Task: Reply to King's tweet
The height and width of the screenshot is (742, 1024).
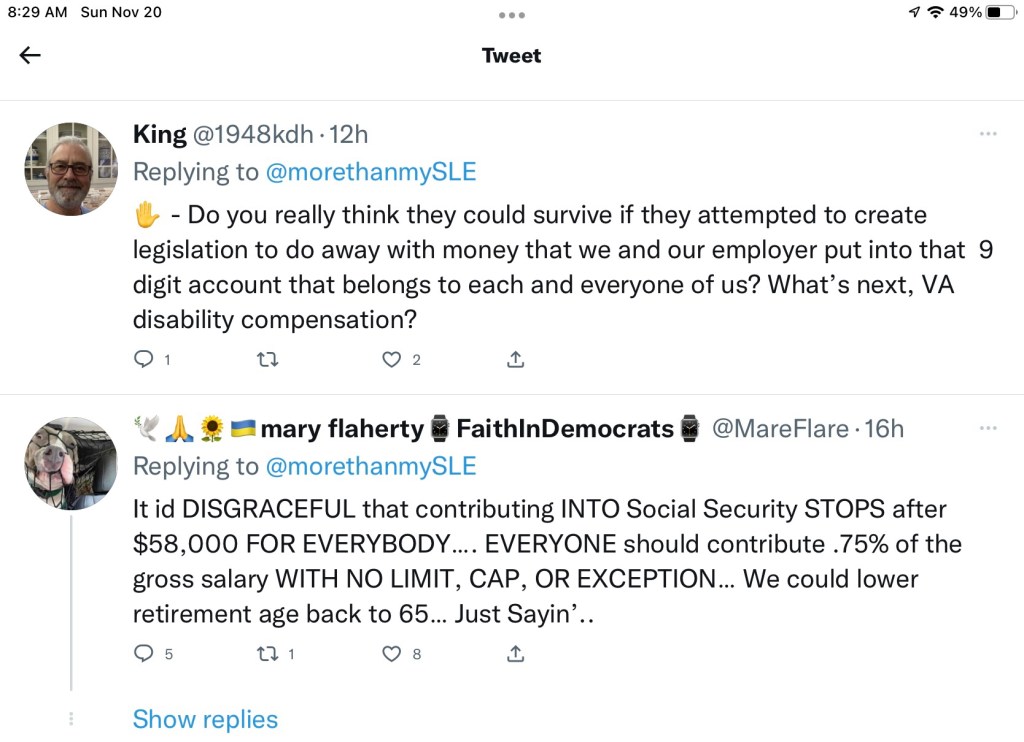Action: (144, 359)
